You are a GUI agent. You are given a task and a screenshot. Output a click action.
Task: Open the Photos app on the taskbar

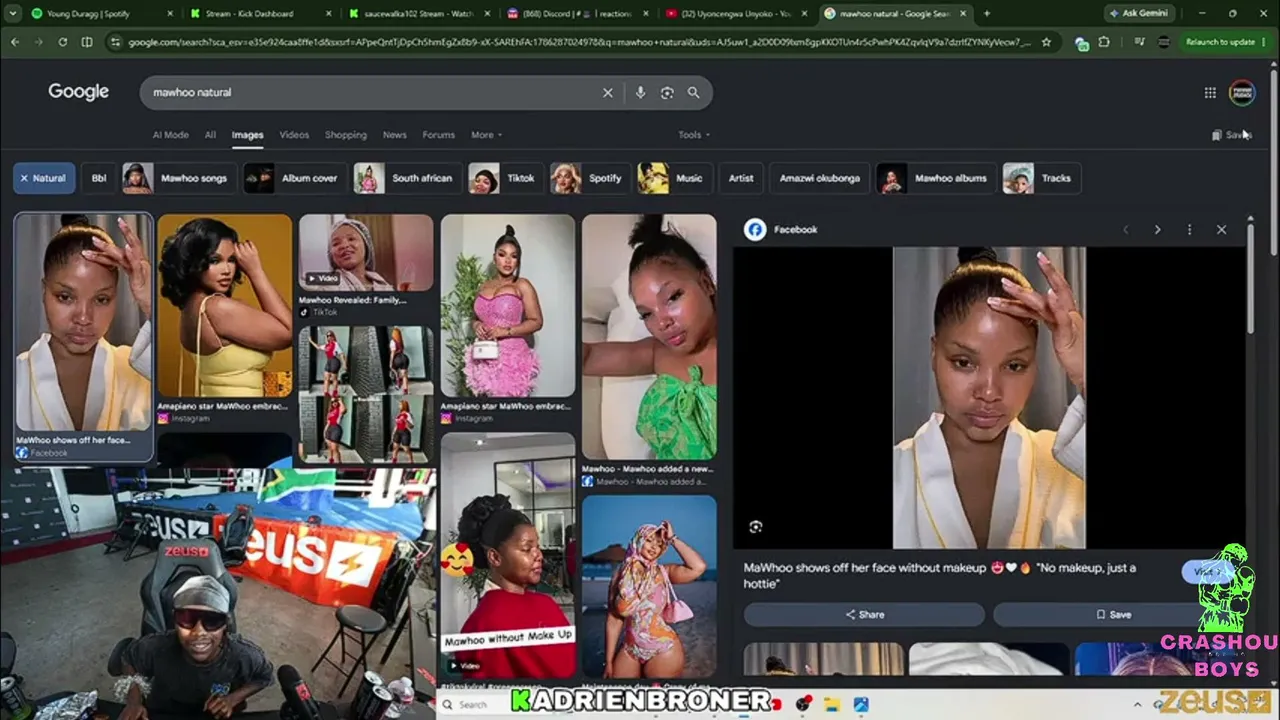tap(860, 704)
